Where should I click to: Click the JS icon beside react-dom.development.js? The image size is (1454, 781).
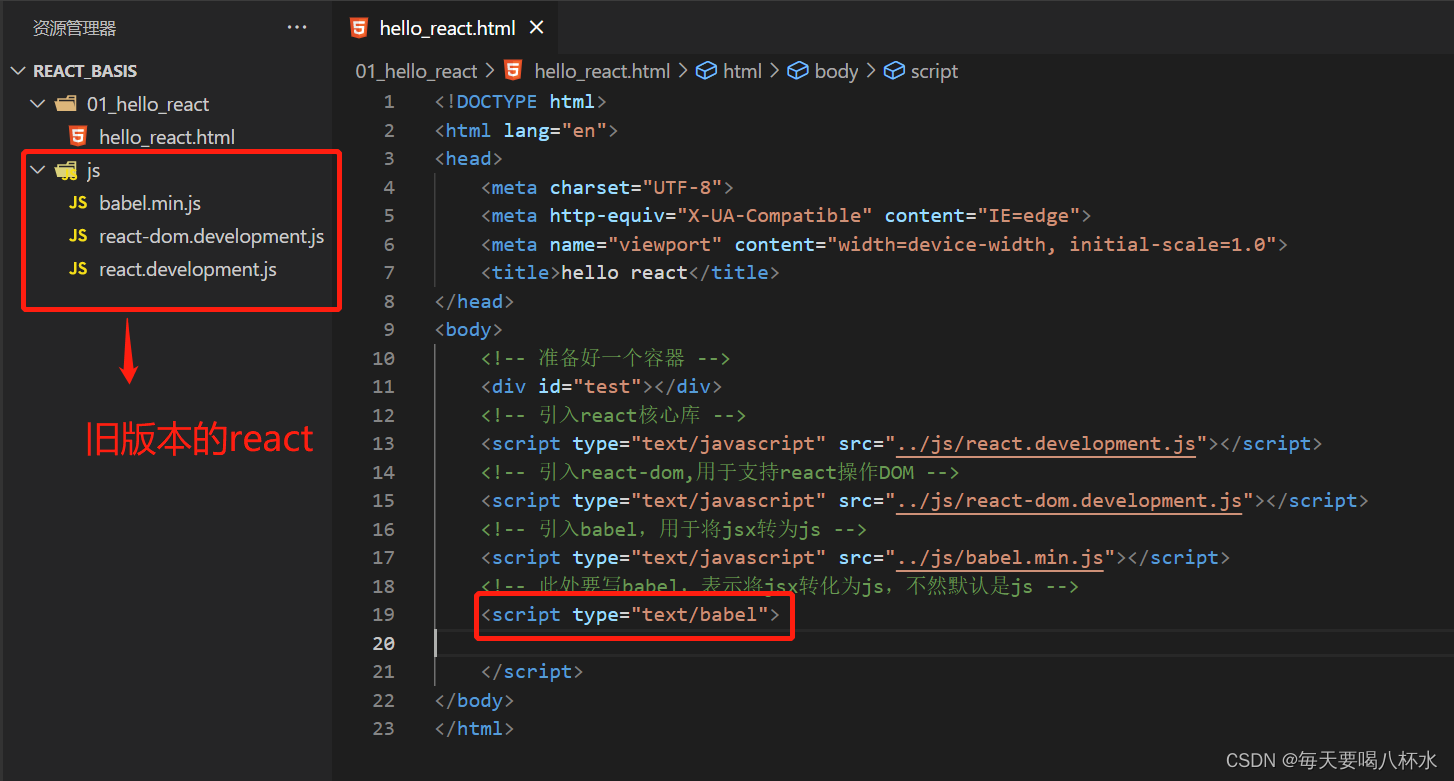[78, 236]
